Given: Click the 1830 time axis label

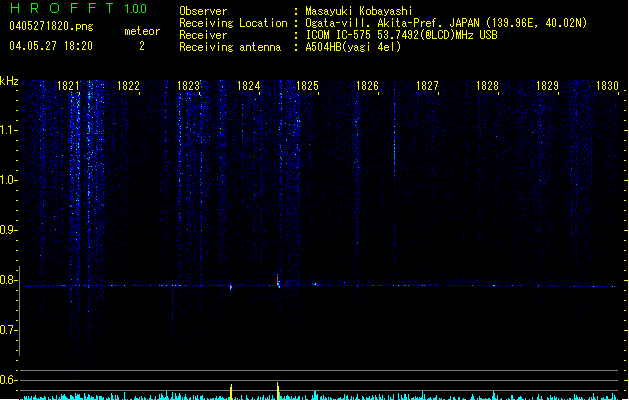Looking at the screenshot, I should (607, 86).
